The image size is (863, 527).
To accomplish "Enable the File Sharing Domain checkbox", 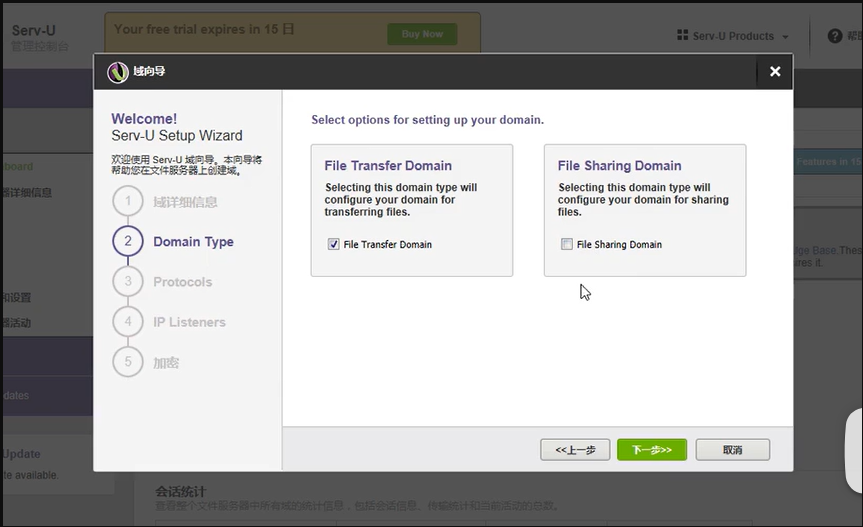I will [x=566, y=244].
